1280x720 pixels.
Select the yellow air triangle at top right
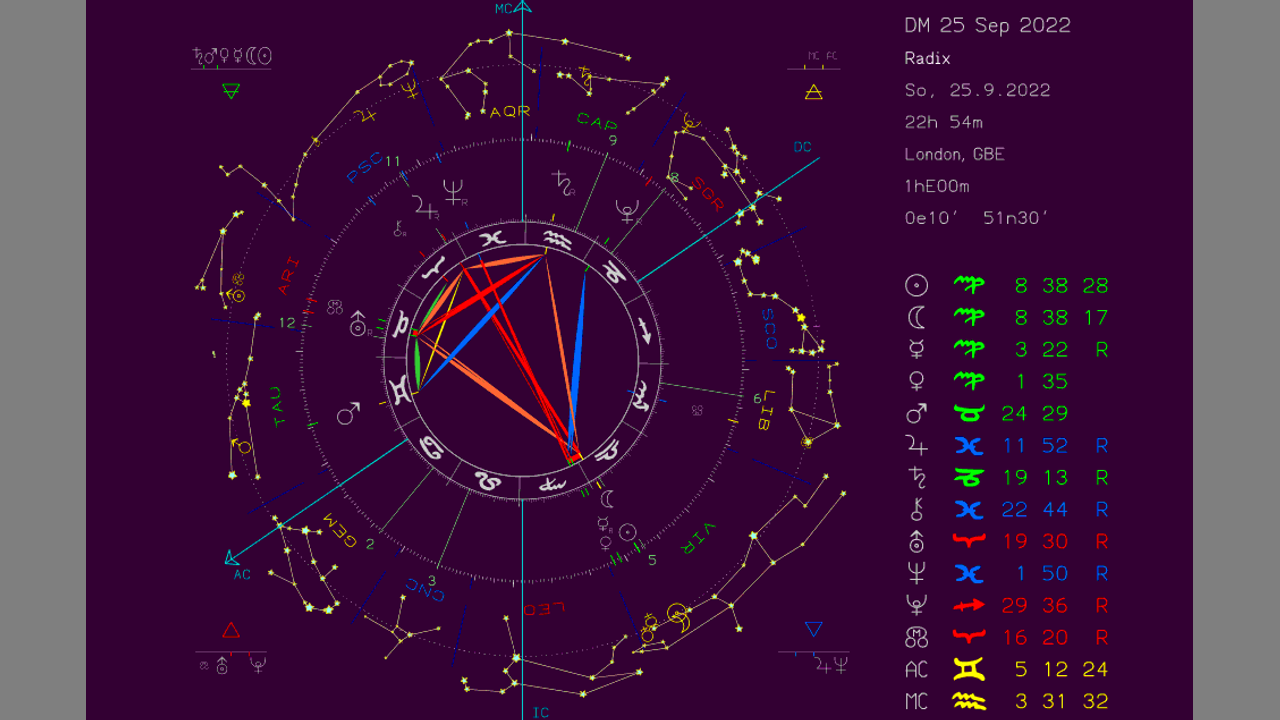(x=813, y=92)
